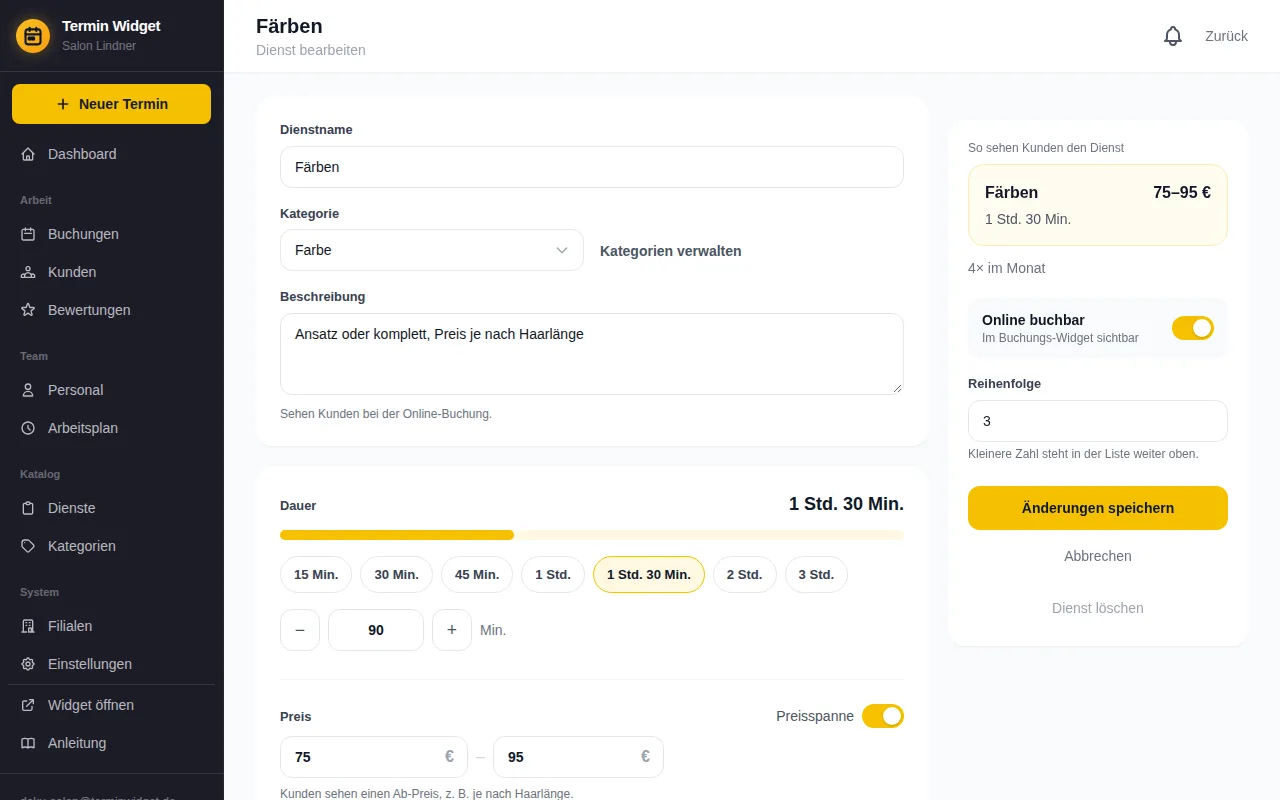
Task: Click the Arbeitsplan clock icon
Action: click(x=28, y=428)
